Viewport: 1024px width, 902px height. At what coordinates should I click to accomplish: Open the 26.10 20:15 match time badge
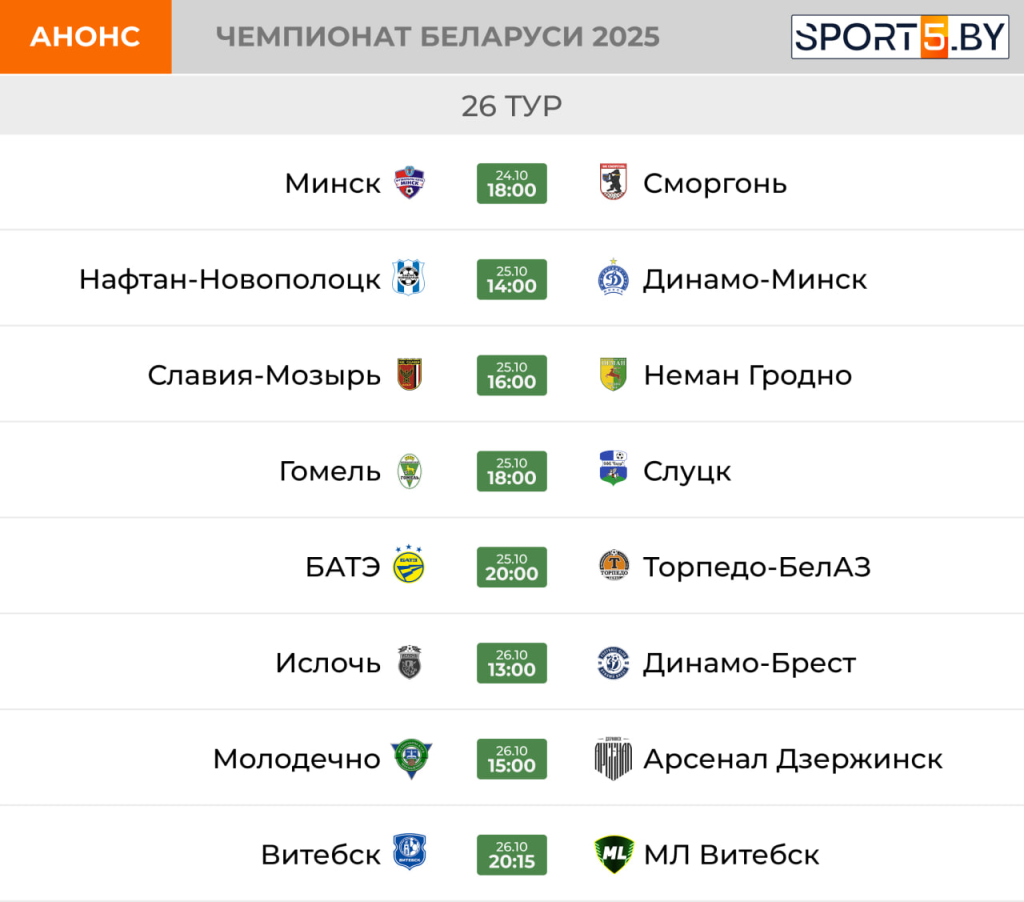512,855
